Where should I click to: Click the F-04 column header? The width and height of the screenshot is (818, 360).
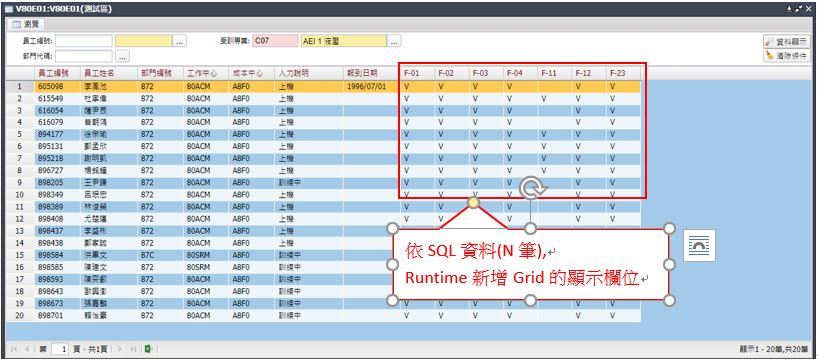[x=521, y=74]
